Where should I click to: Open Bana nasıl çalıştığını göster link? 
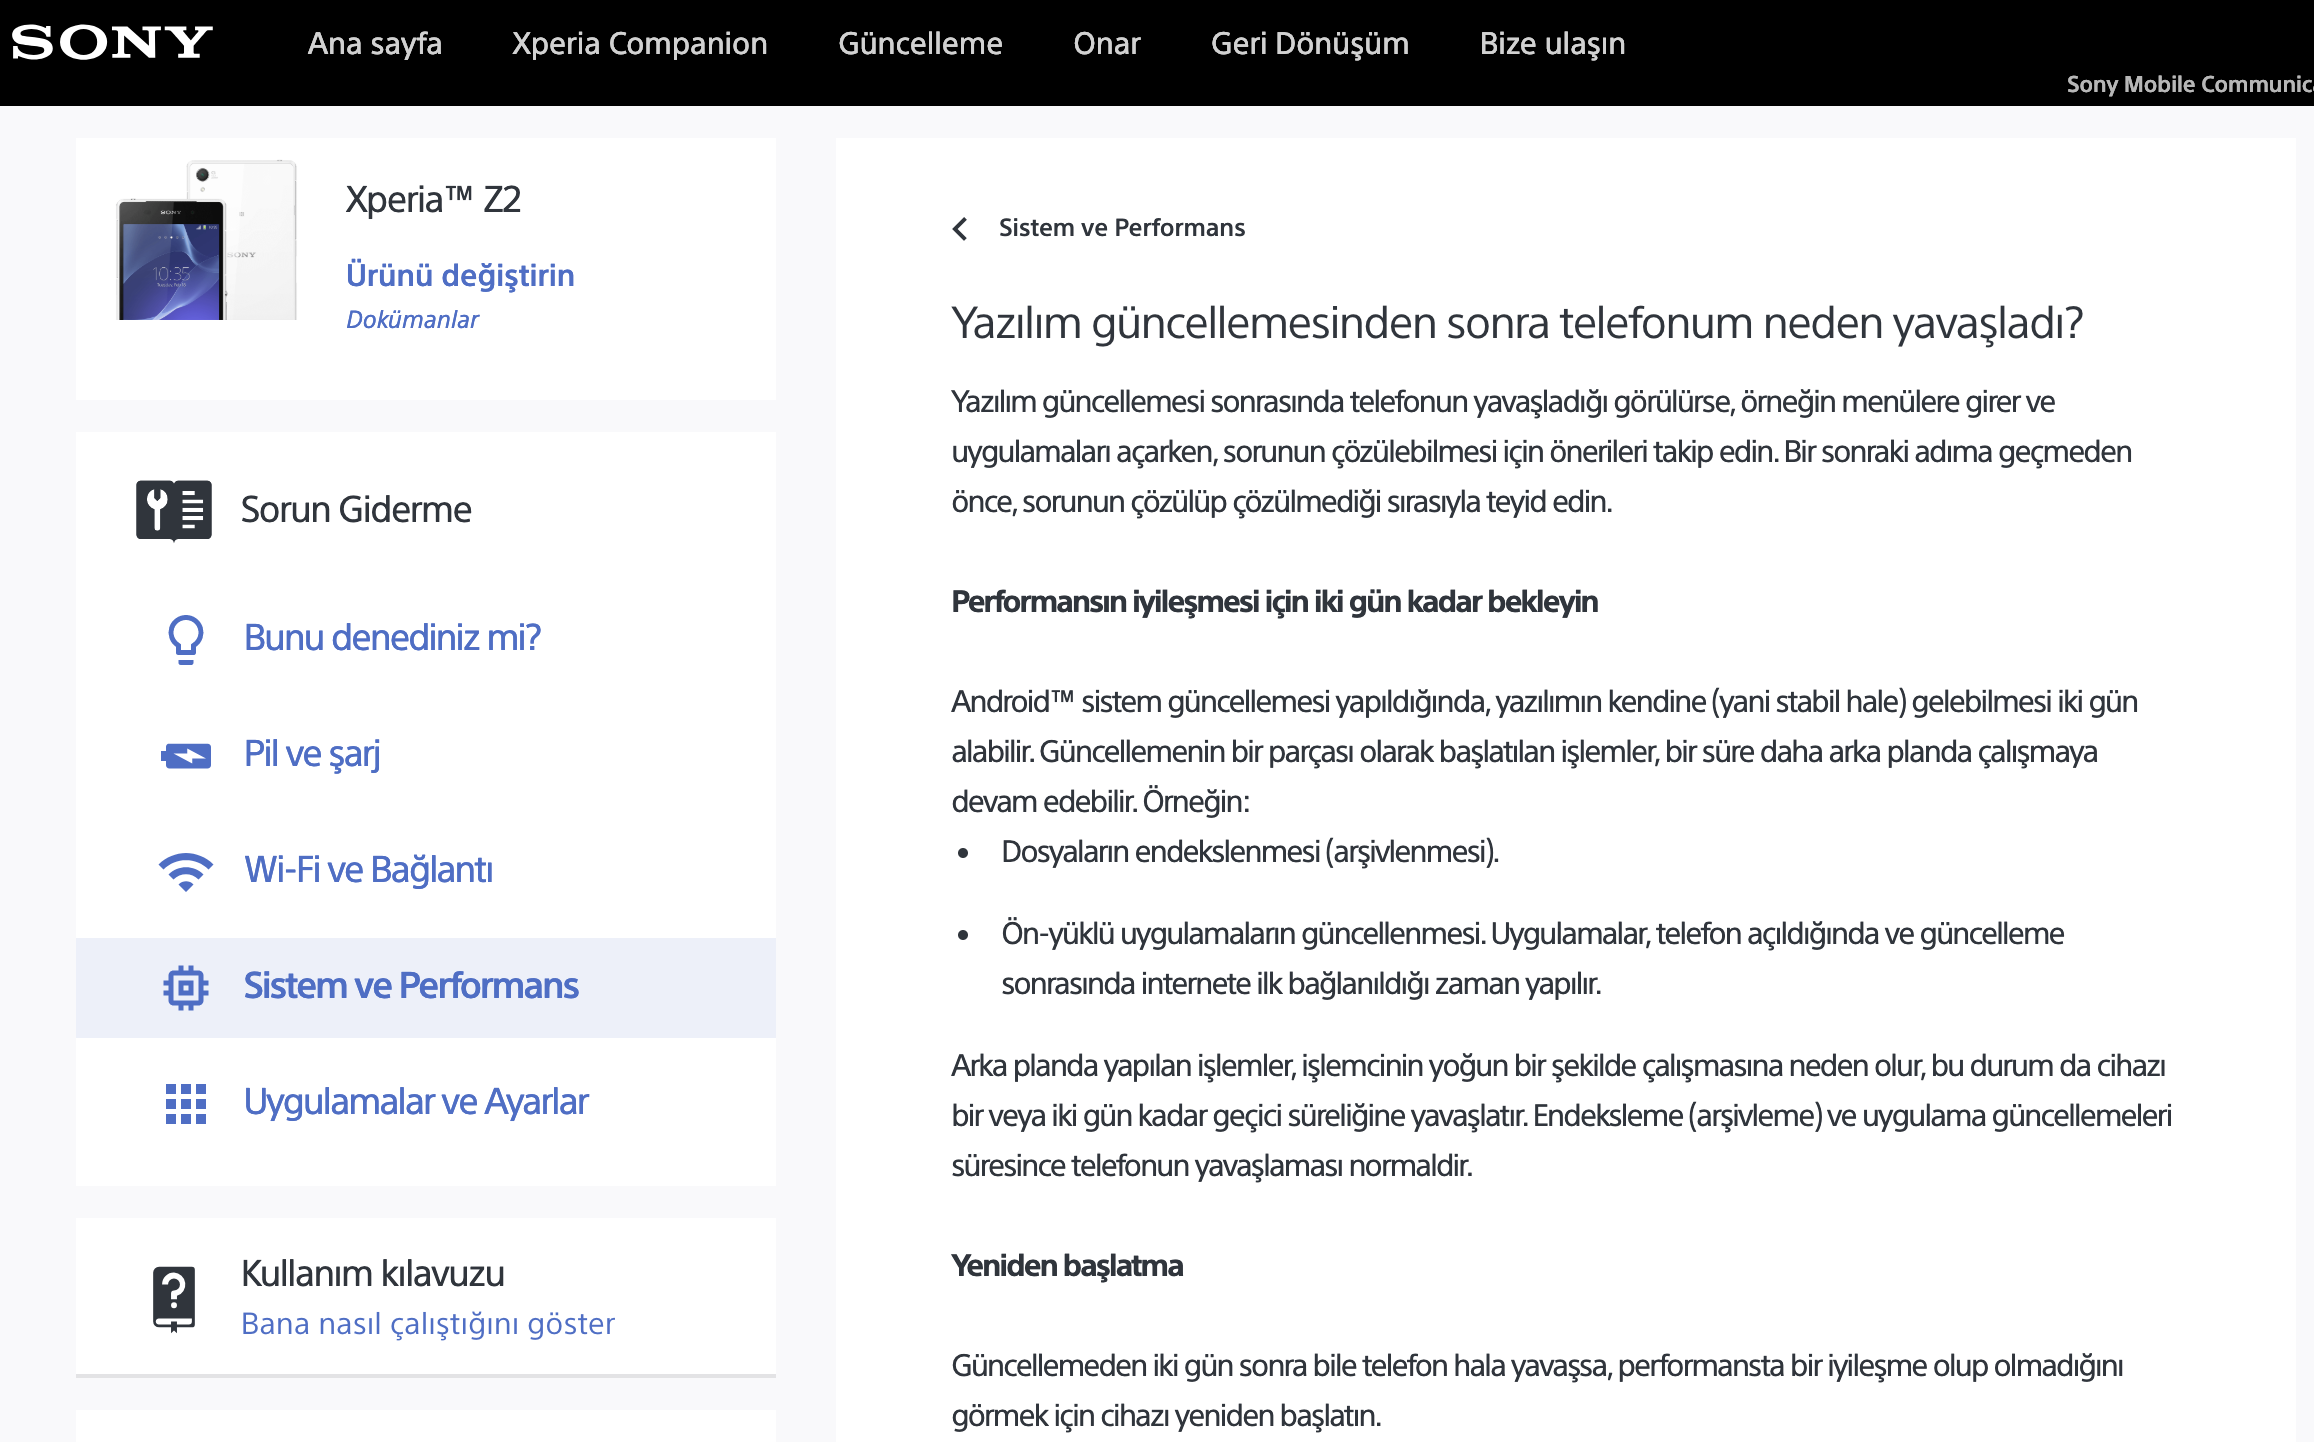tap(428, 1323)
